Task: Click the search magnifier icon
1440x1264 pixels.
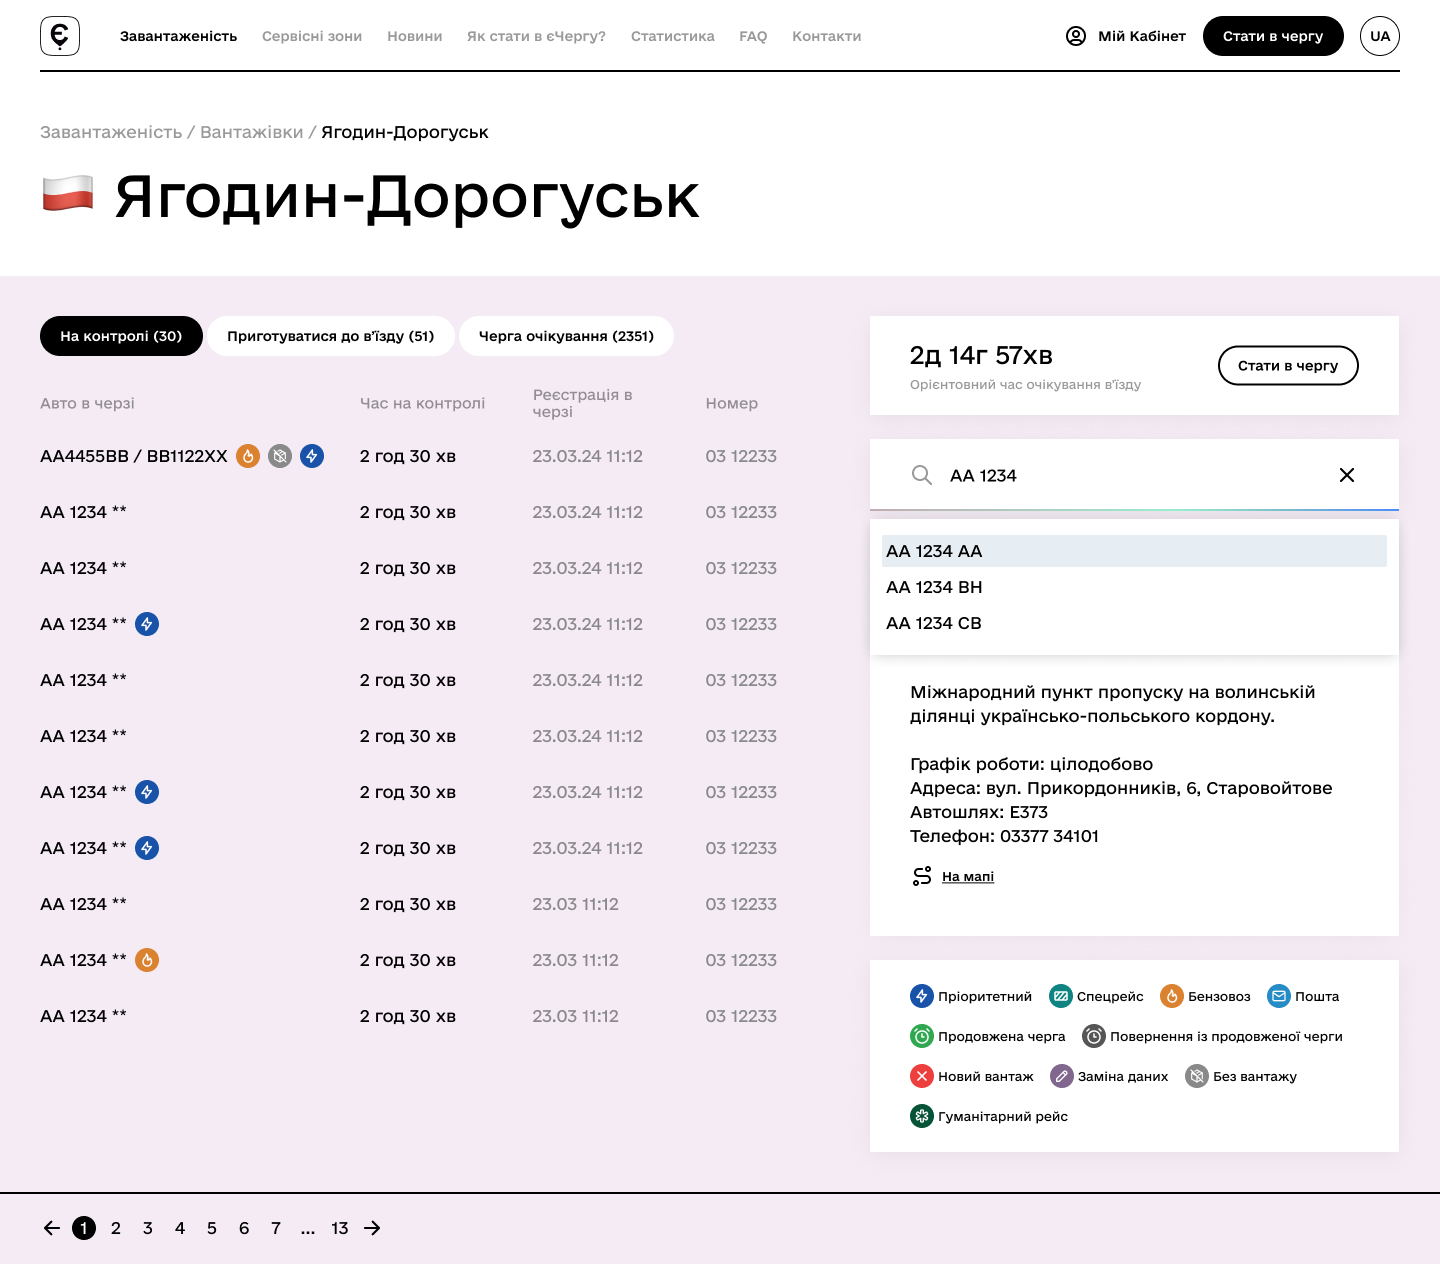Action: pos(922,475)
